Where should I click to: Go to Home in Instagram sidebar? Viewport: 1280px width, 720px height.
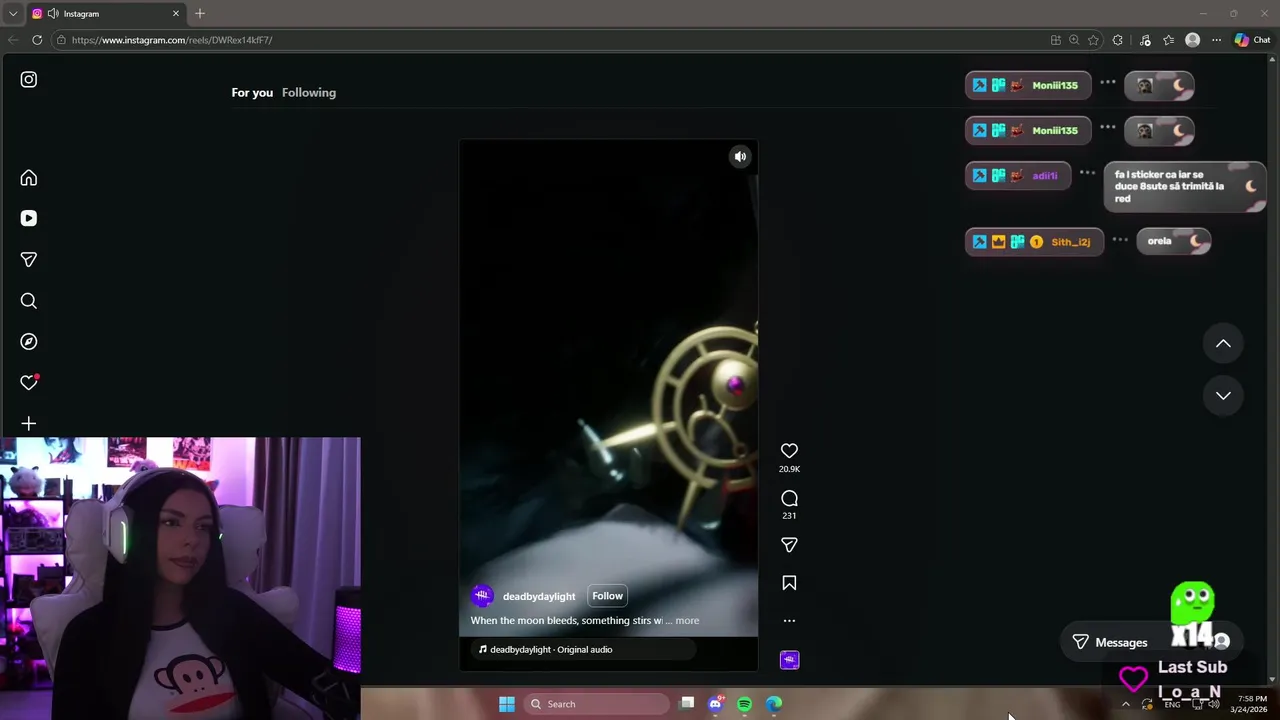(x=29, y=178)
